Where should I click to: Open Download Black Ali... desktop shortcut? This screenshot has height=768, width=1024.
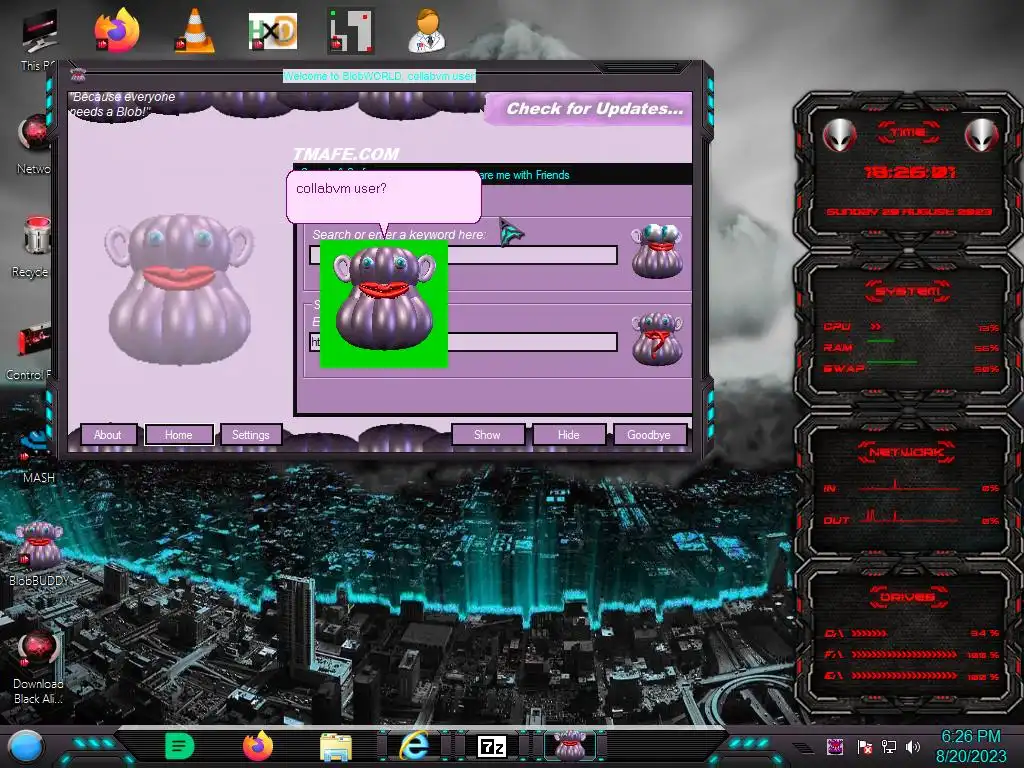point(37,667)
